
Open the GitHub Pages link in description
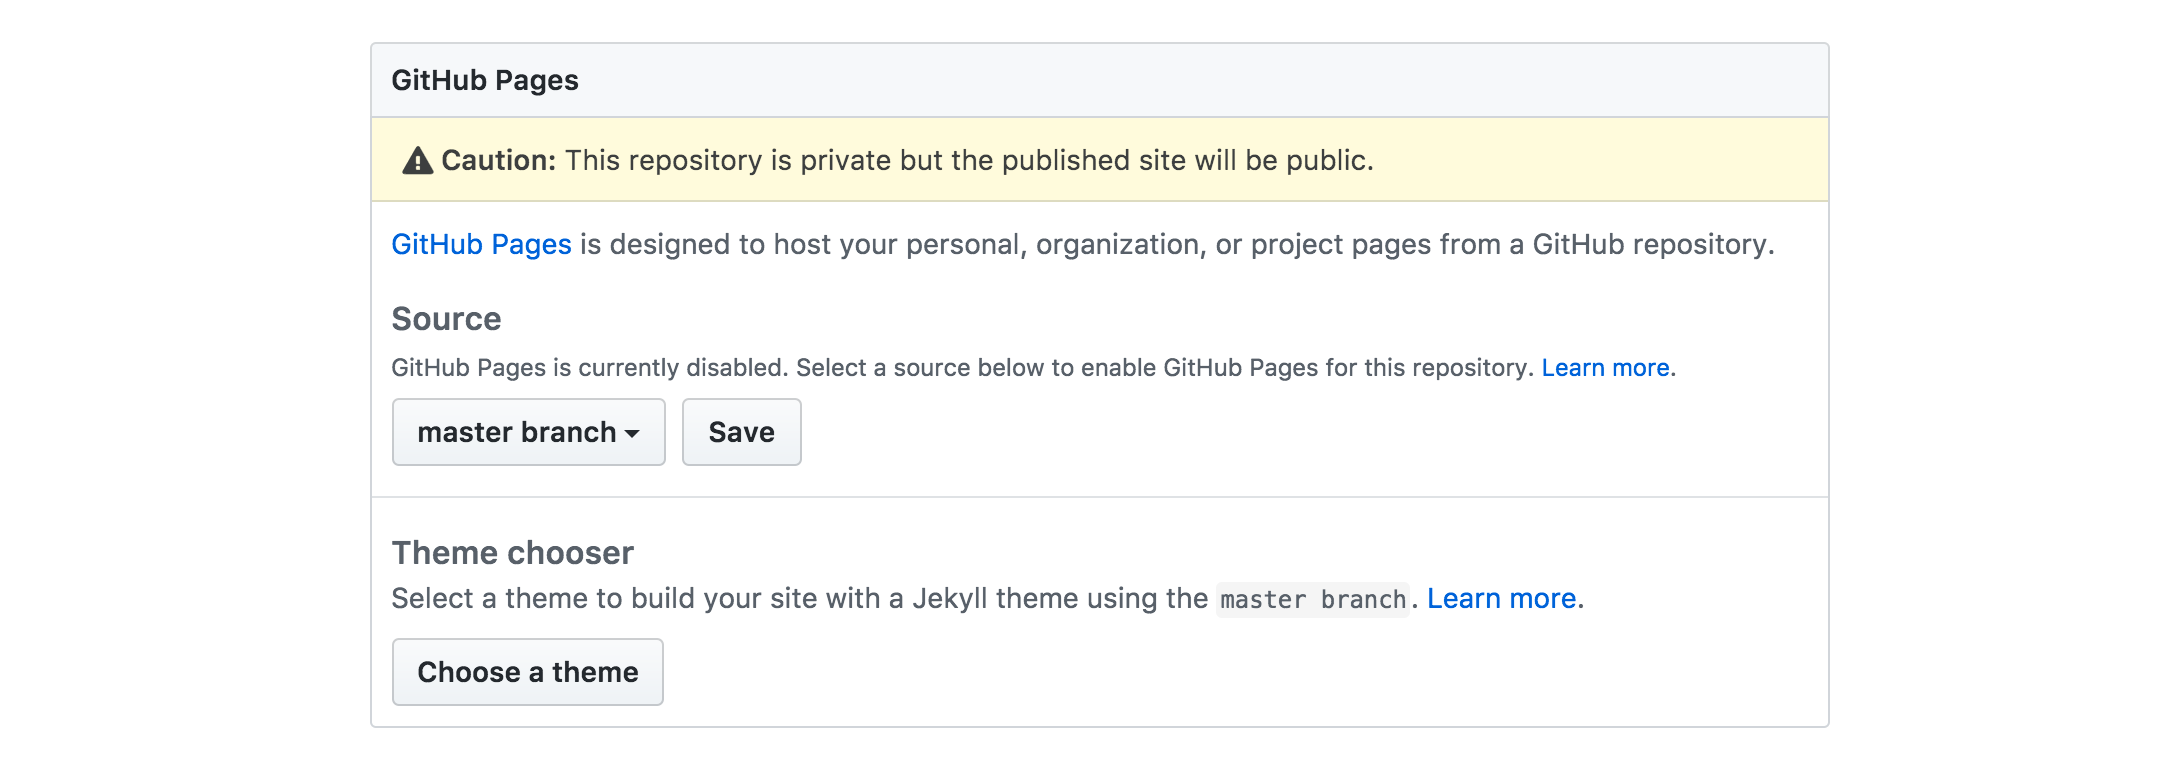pyautogui.click(x=481, y=244)
